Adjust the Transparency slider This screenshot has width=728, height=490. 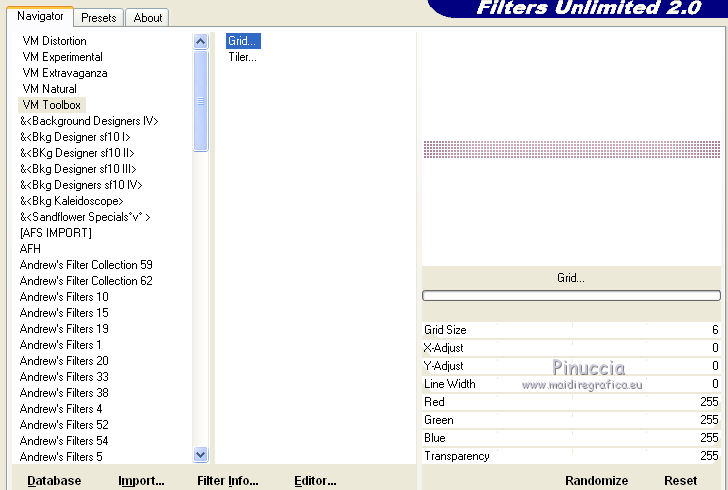tap(572, 456)
